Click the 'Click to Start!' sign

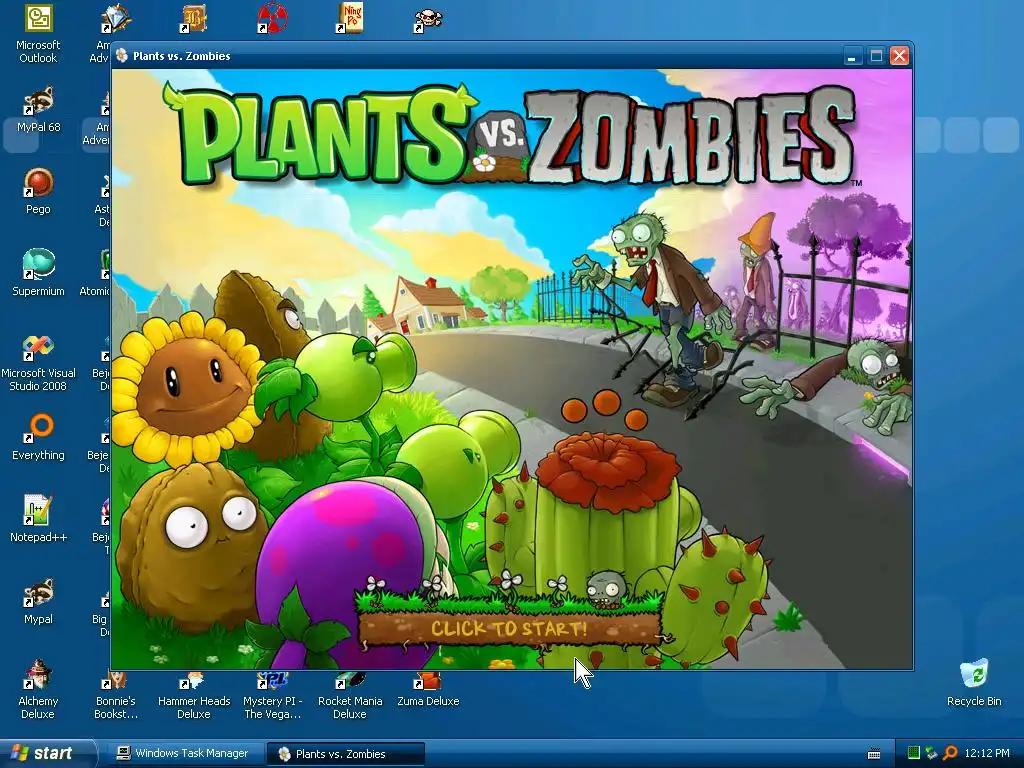click(509, 628)
